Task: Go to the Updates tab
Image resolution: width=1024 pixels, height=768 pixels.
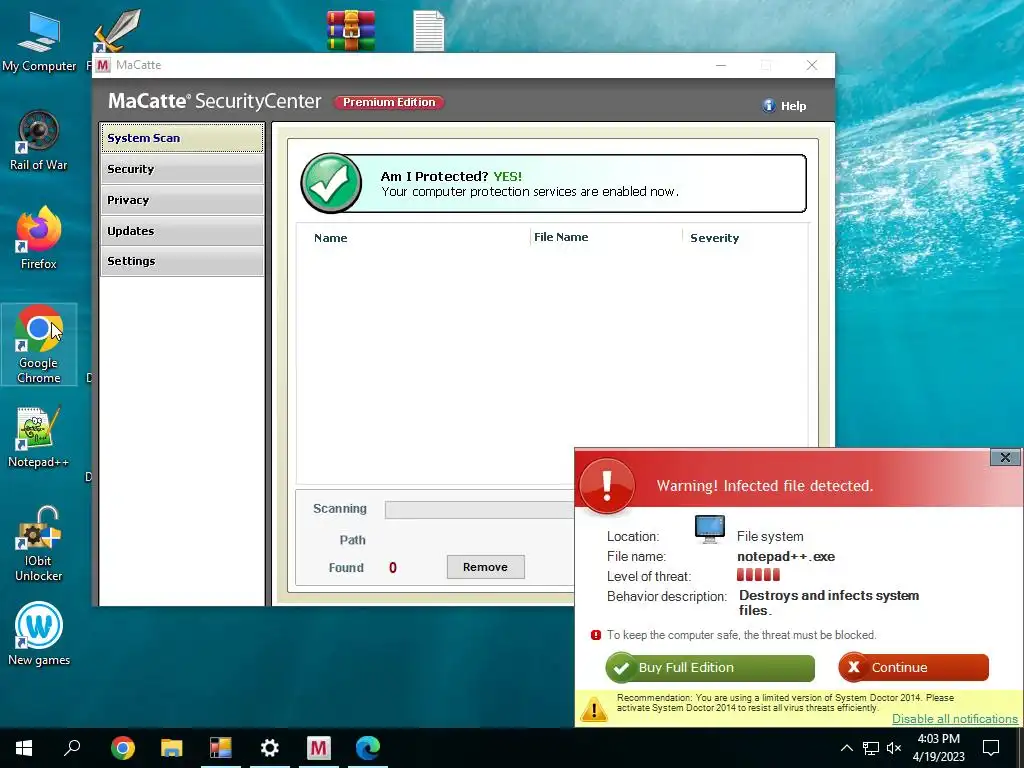Action: pos(182,231)
